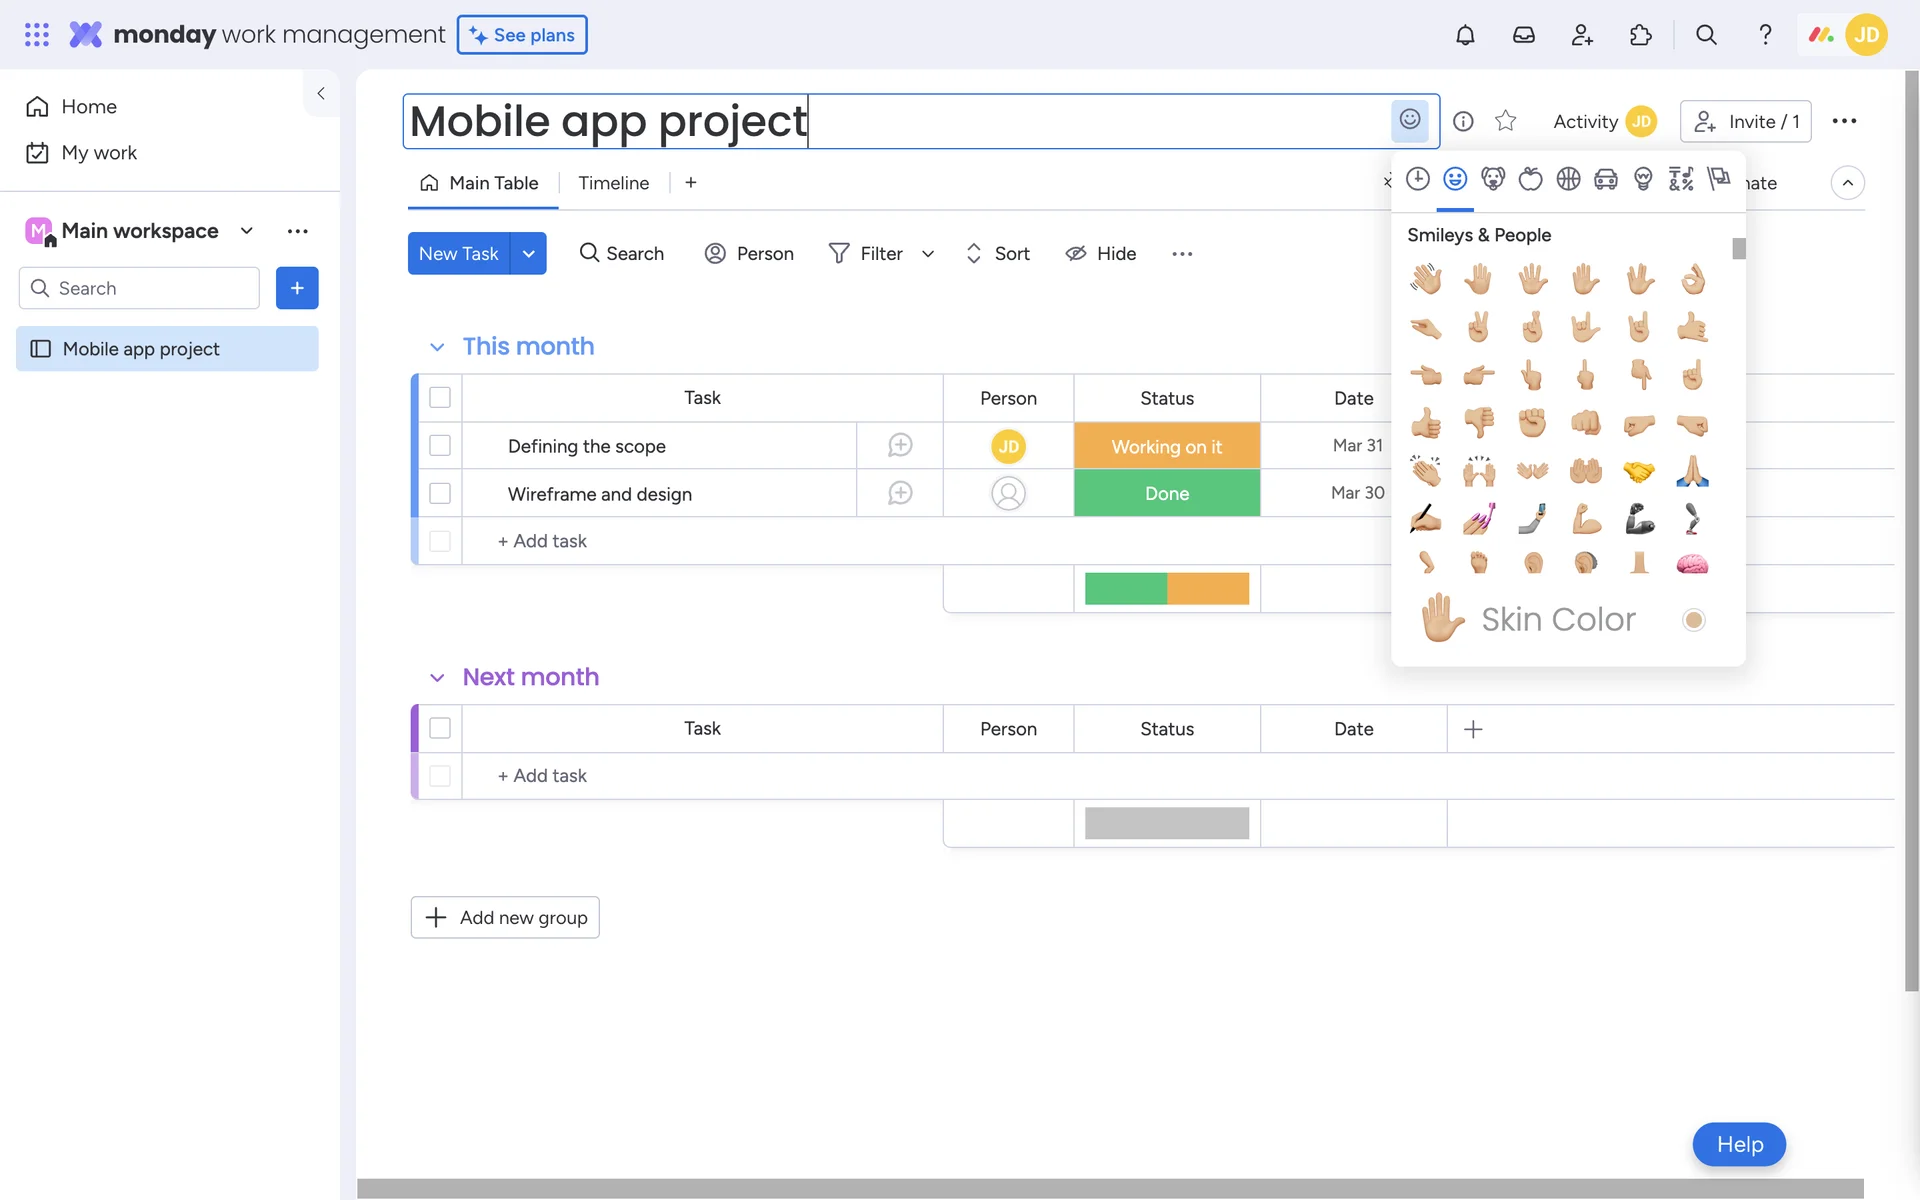Toggle select-all checkbox in Next month group
This screenshot has height=1200, width=1920.
[440, 728]
